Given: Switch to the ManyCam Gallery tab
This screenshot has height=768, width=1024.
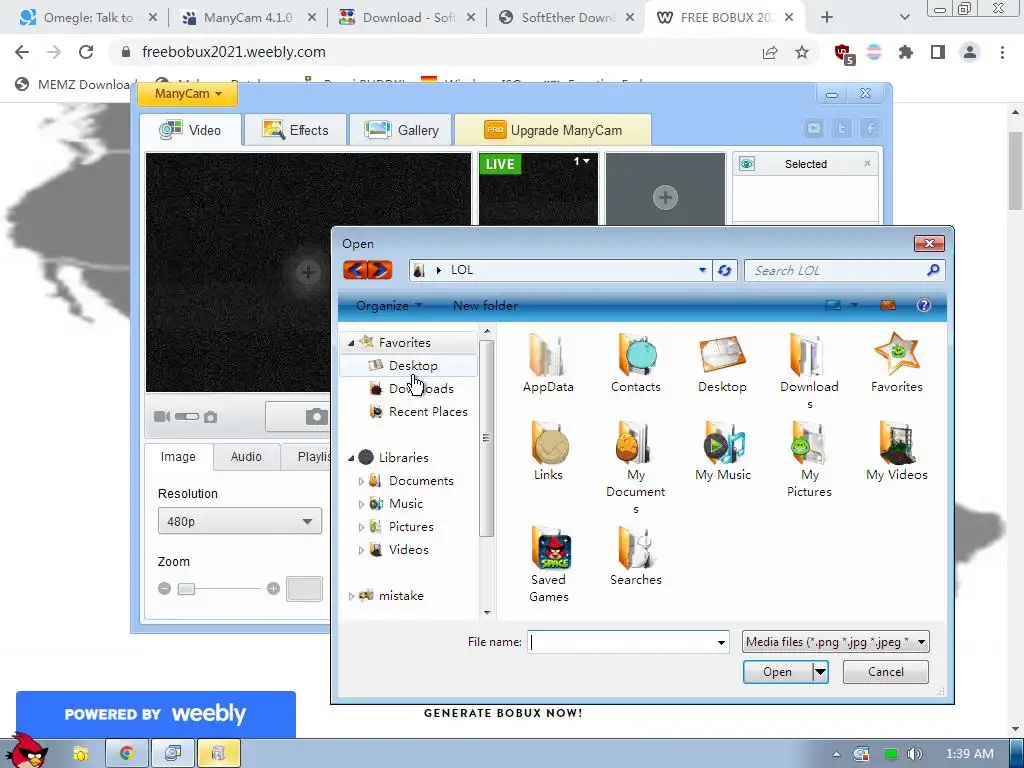Looking at the screenshot, I should pos(402,130).
